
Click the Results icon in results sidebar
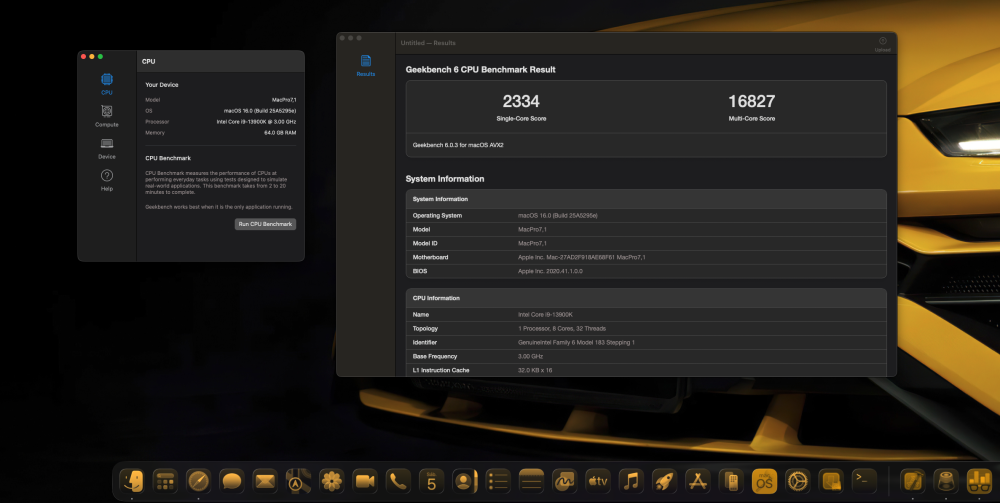click(x=365, y=66)
